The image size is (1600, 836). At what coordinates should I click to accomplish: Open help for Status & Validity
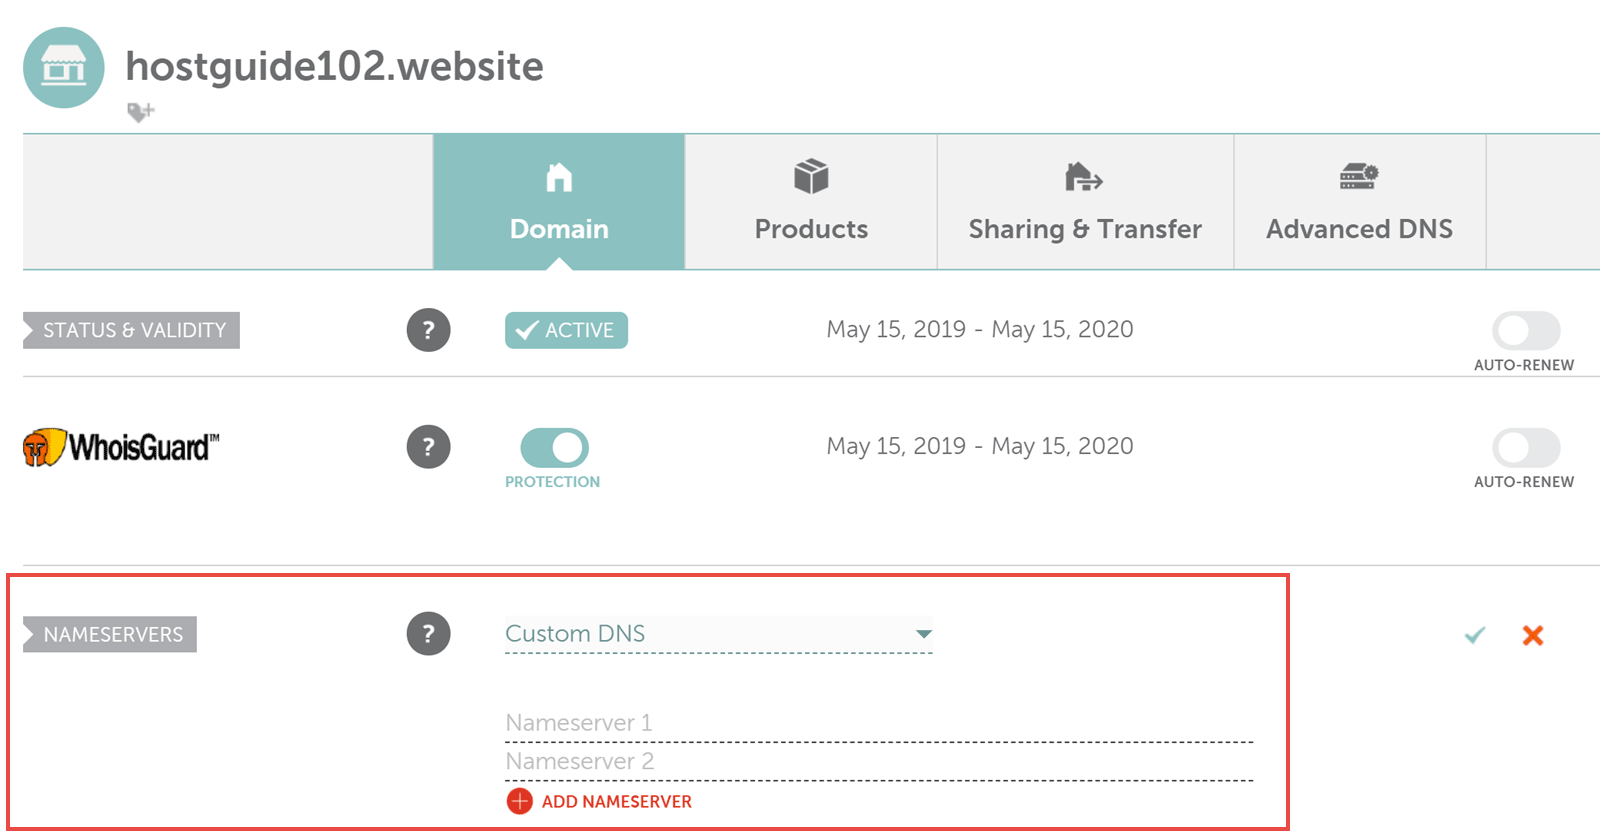tap(428, 330)
